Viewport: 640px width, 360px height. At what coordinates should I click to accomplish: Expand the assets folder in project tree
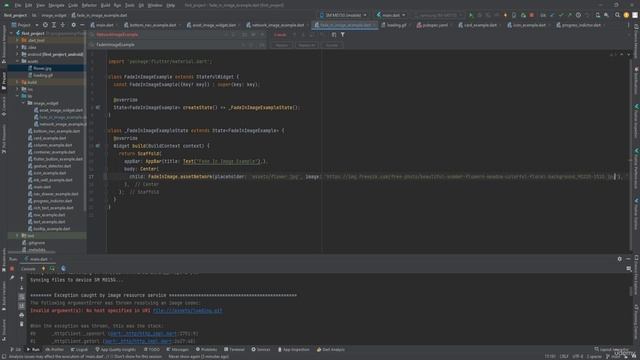point(18,61)
